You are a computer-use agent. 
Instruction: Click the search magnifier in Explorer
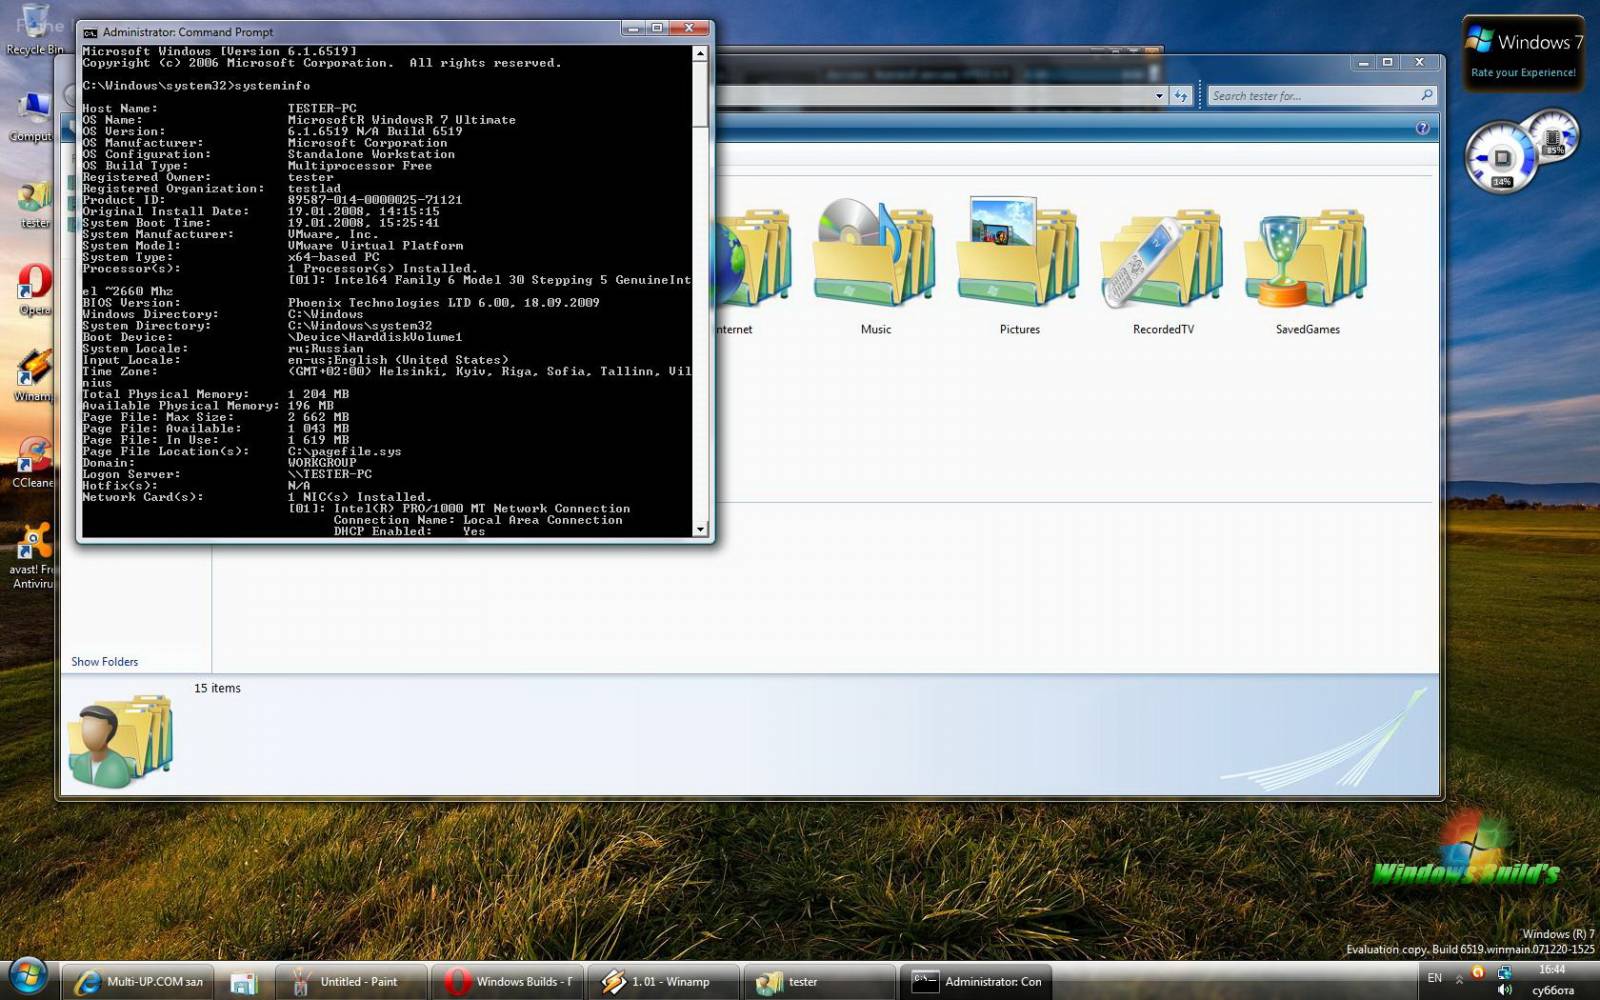[x=1426, y=95]
